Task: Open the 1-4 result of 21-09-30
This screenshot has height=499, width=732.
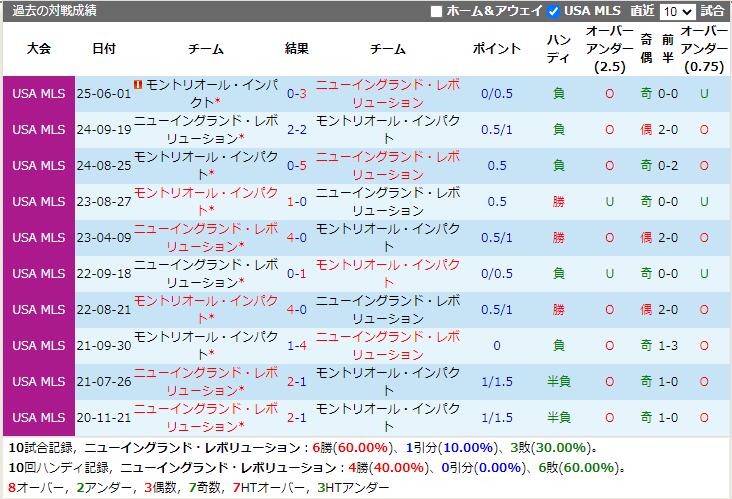Action: point(296,345)
